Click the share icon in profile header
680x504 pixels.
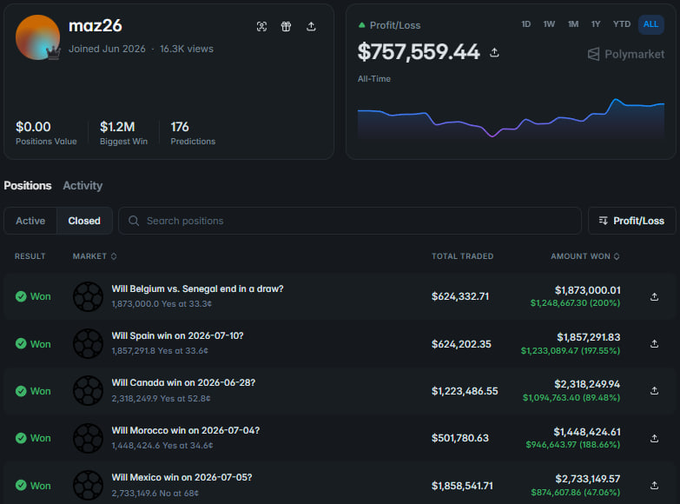pos(311,26)
